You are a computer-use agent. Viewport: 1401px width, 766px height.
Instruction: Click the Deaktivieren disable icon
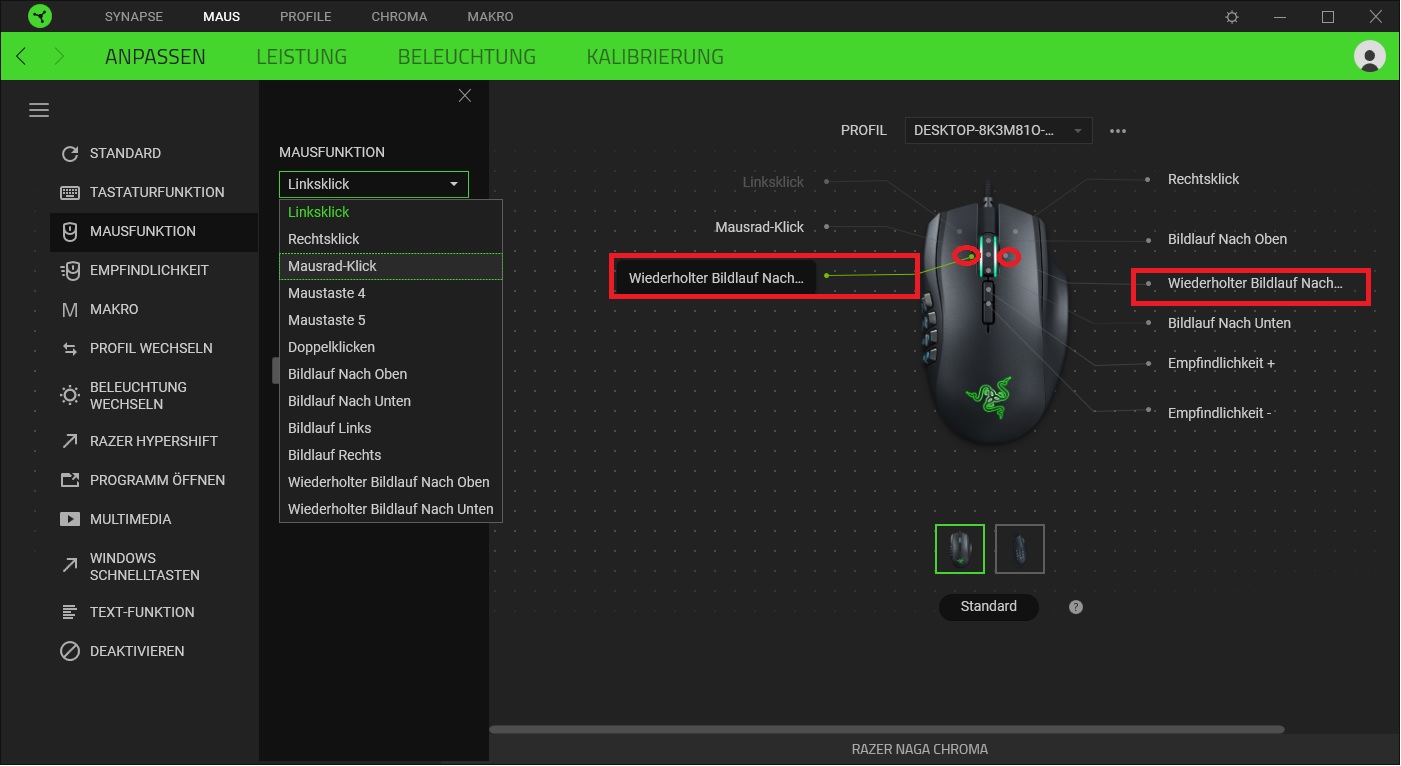click(70, 651)
